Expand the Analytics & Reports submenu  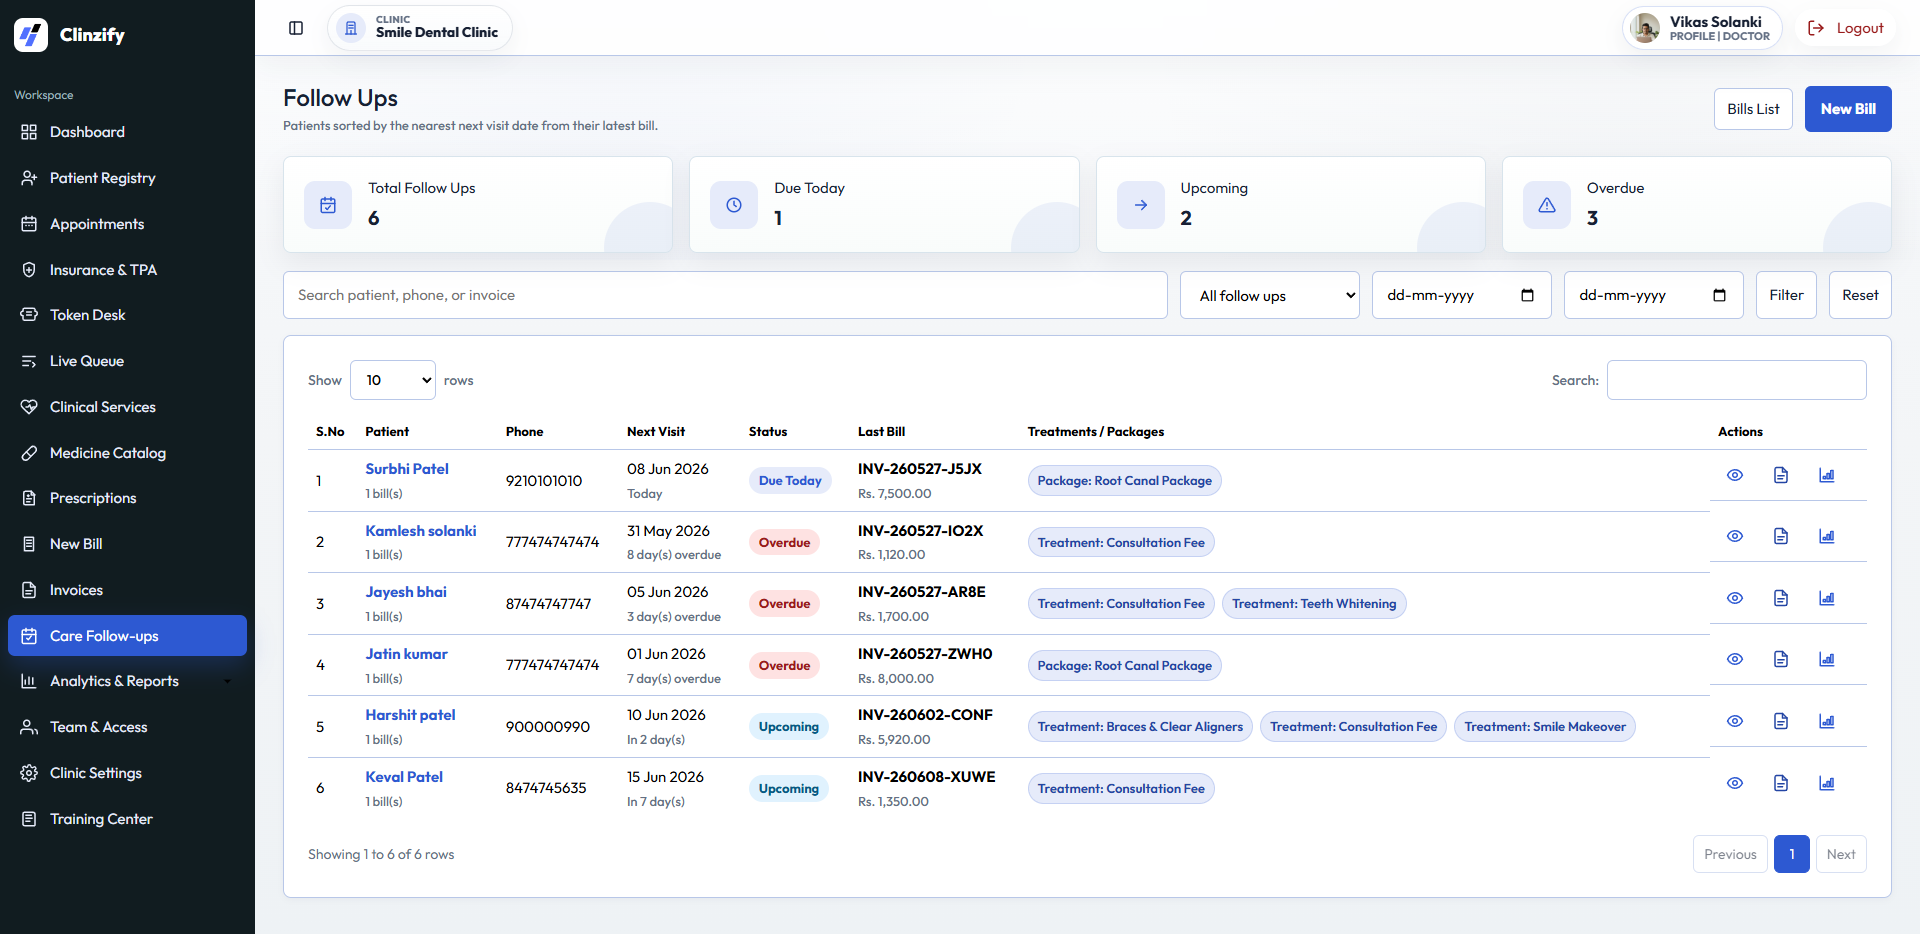pyautogui.click(x=228, y=681)
